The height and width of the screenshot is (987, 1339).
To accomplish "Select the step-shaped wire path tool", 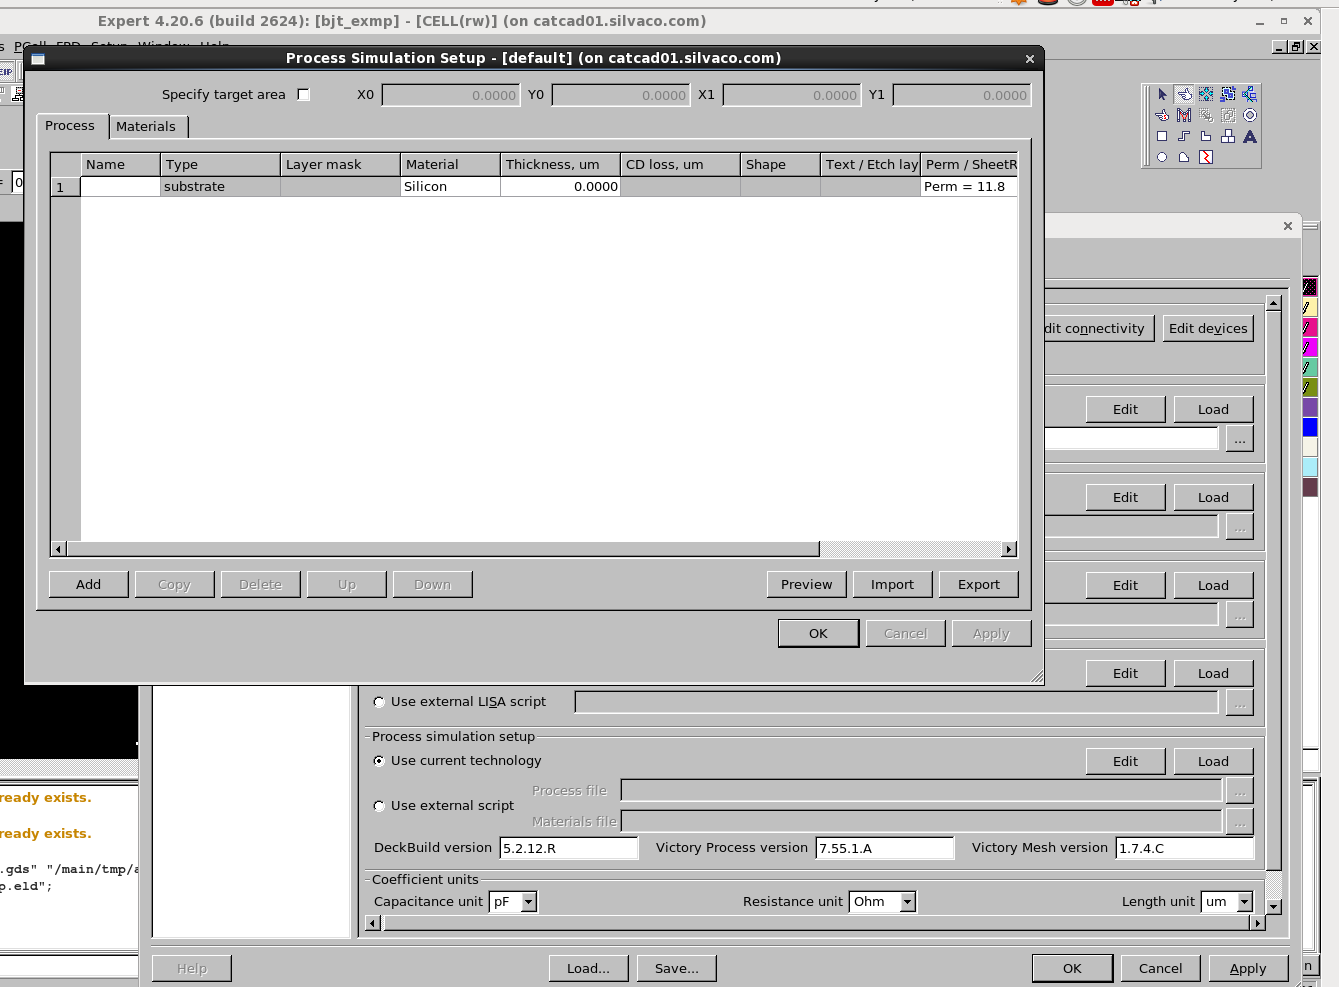I will click(x=1184, y=137).
